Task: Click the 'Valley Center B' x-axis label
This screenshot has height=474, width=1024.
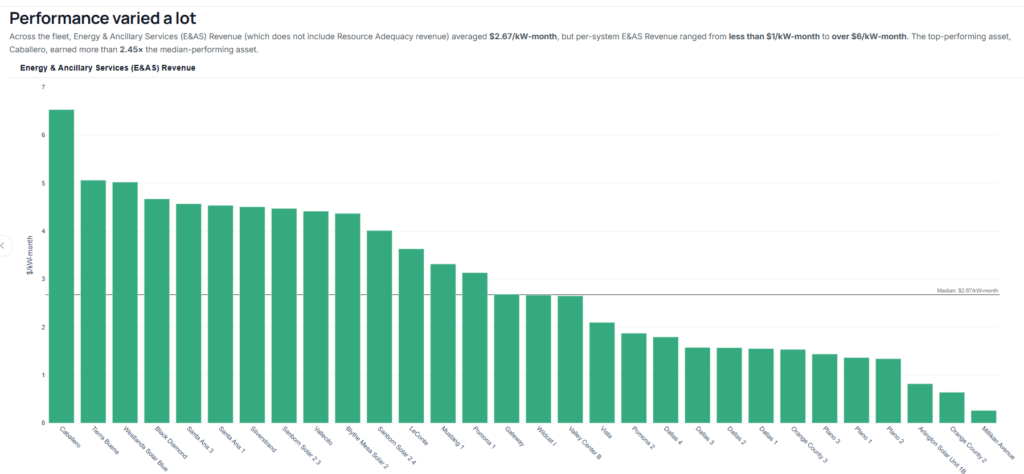Action: (x=583, y=441)
